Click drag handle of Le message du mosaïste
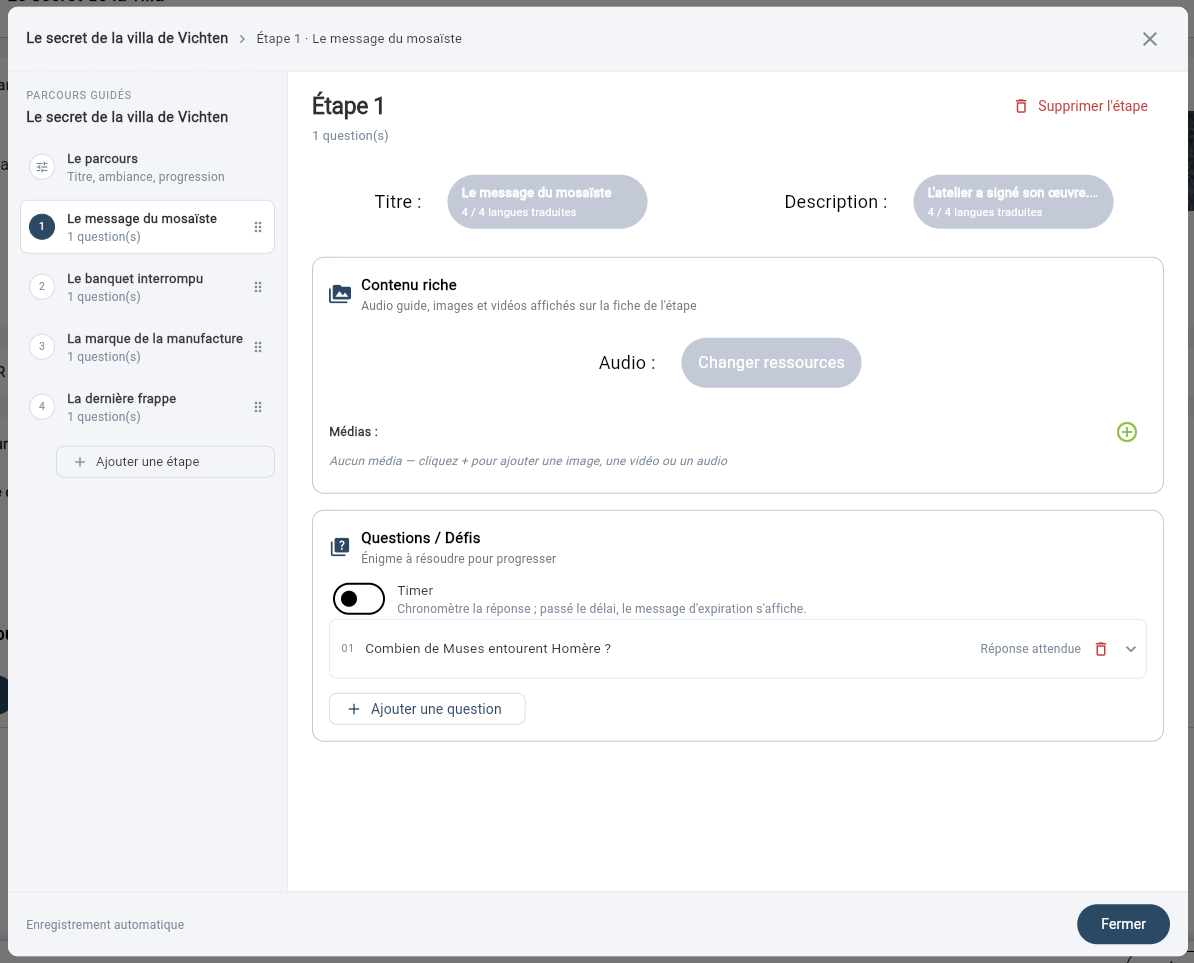The height and width of the screenshot is (963, 1194). coord(257,227)
